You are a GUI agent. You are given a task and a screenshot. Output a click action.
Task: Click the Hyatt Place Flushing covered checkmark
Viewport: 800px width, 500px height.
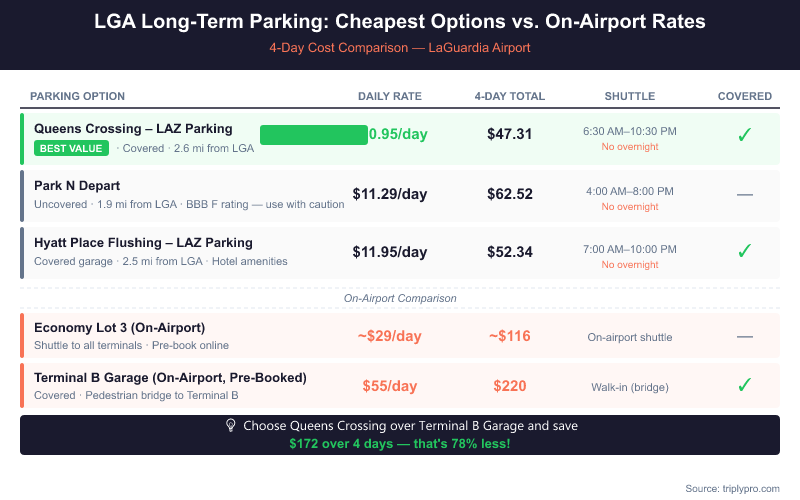pos(744,251)
